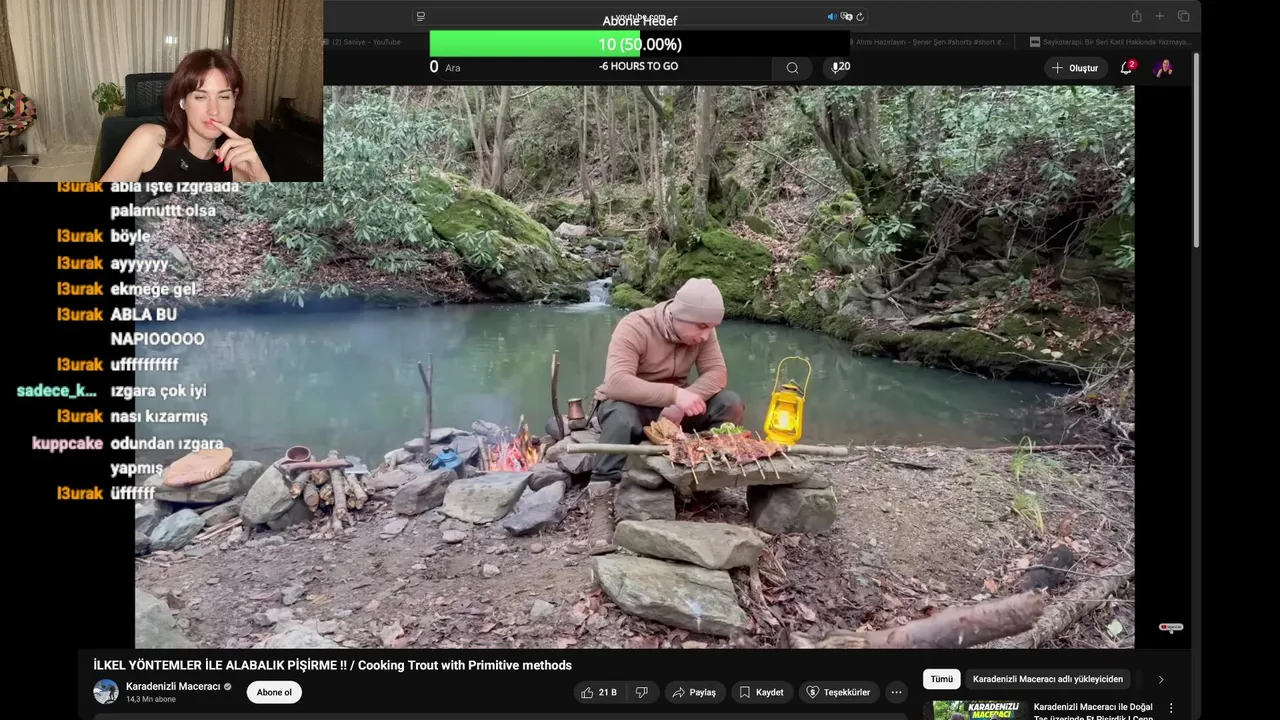Open the Safari reader icon in address bar
The width and height of the screenshot is (1280, 720).
421,16
